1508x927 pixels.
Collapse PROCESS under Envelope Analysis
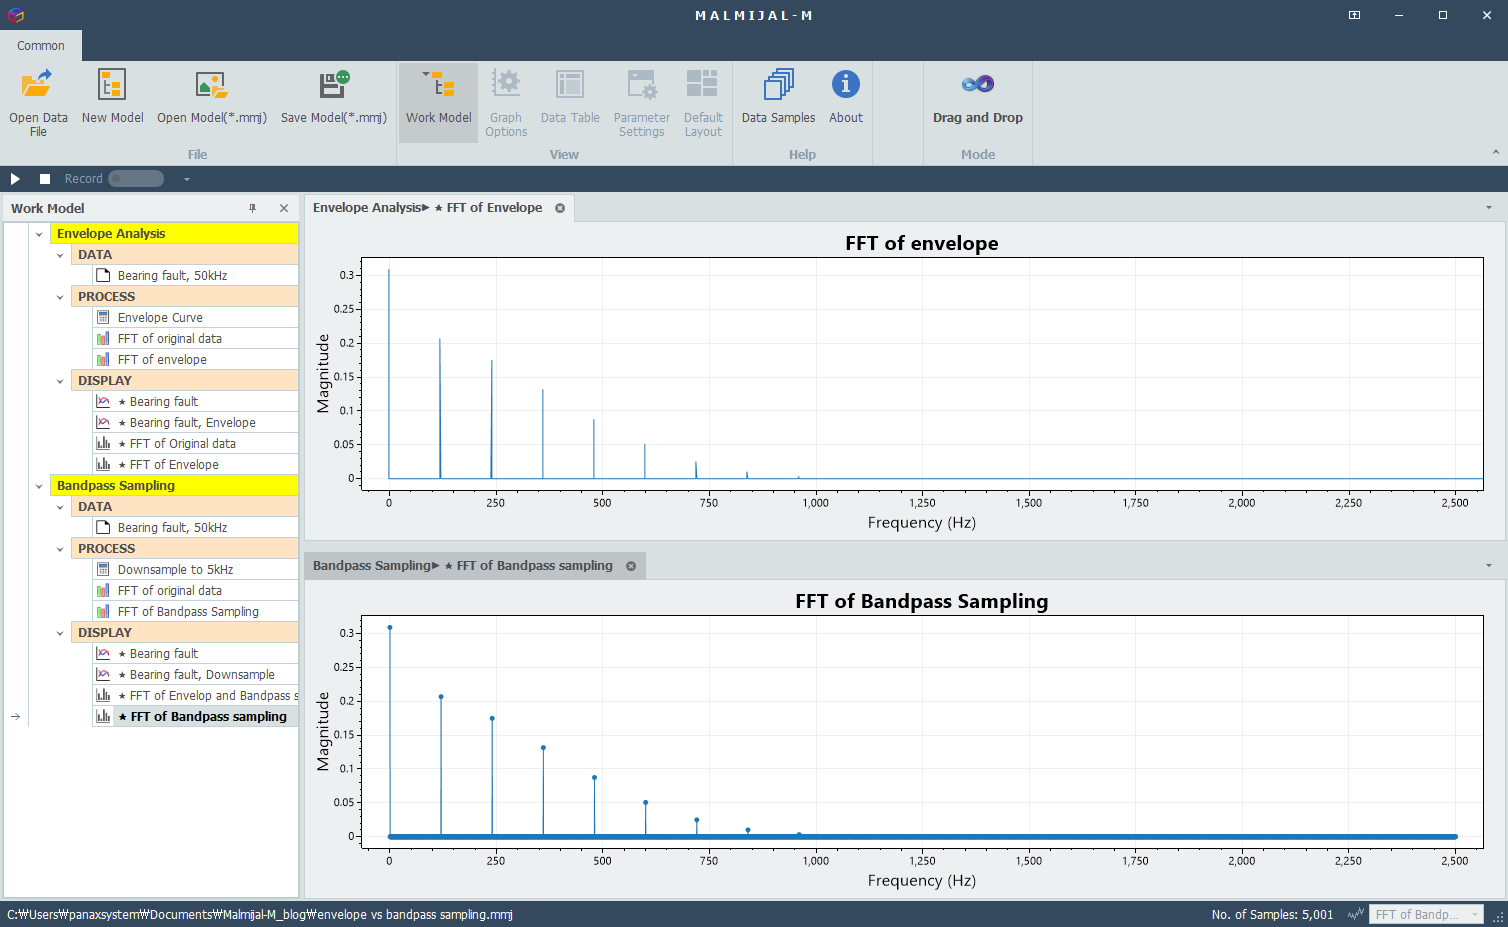point(60,297)
